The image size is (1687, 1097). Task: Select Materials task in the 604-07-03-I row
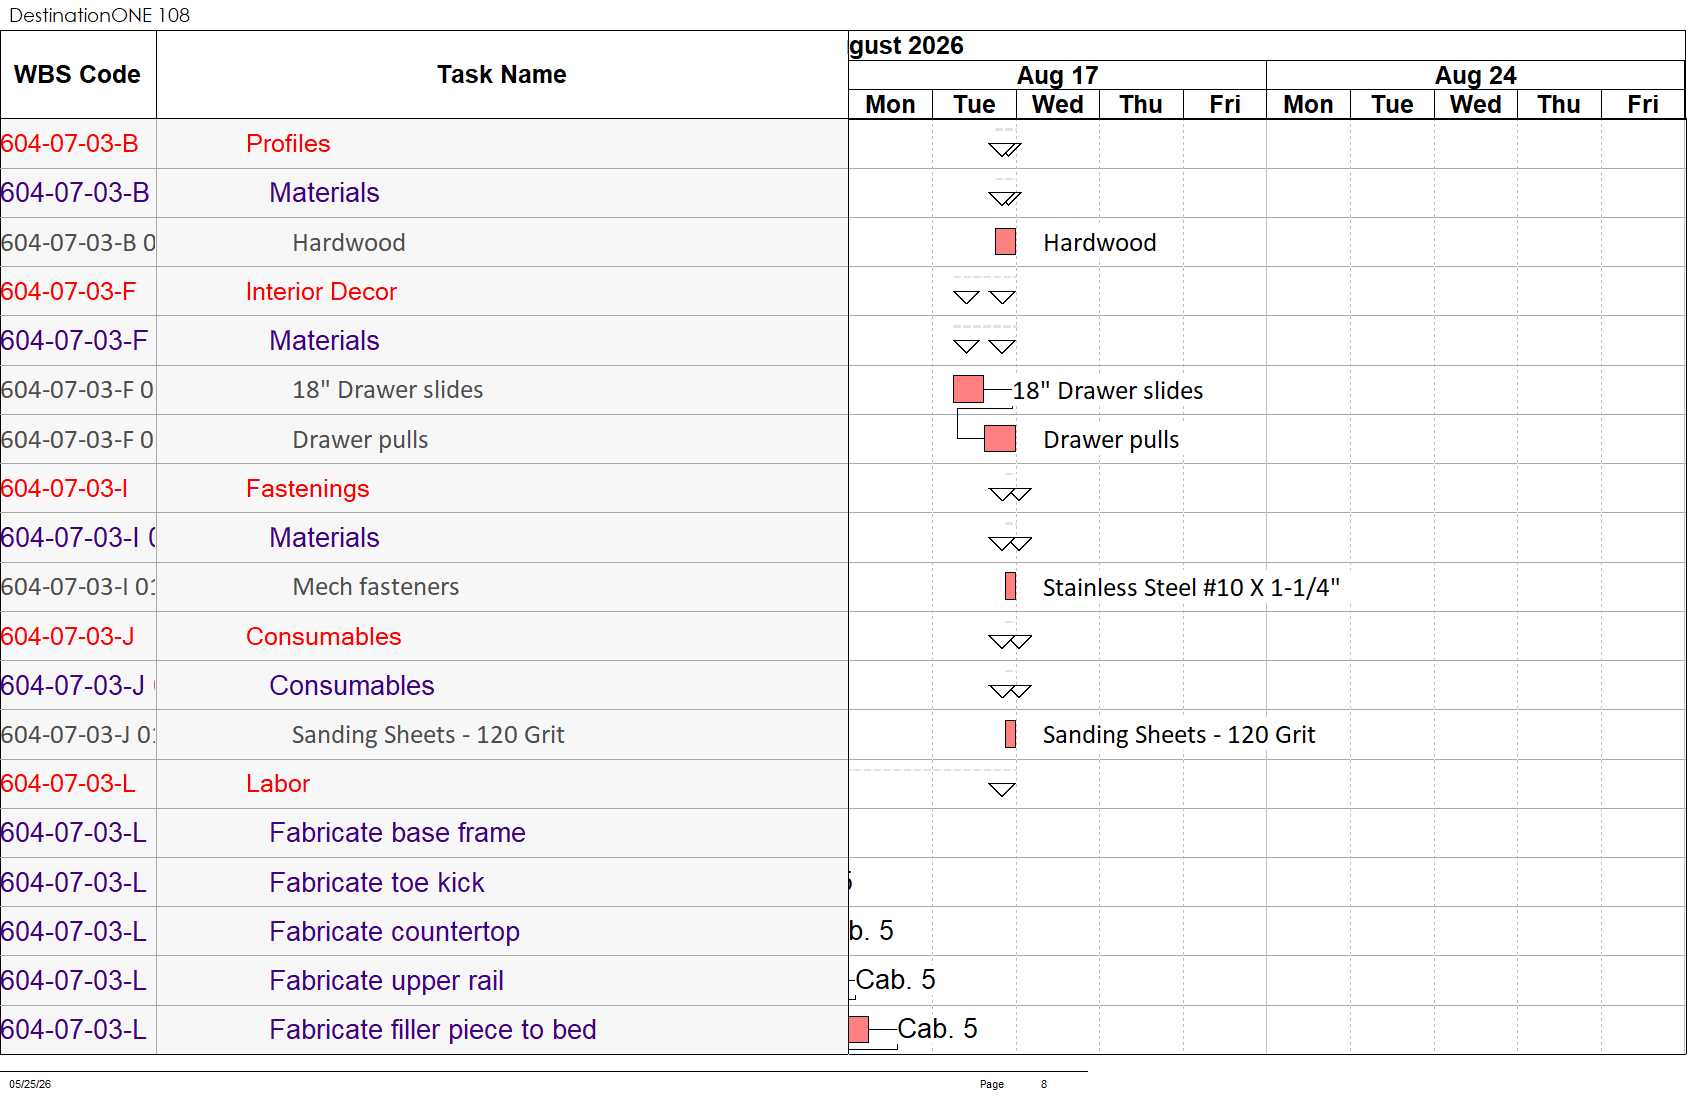324,538
